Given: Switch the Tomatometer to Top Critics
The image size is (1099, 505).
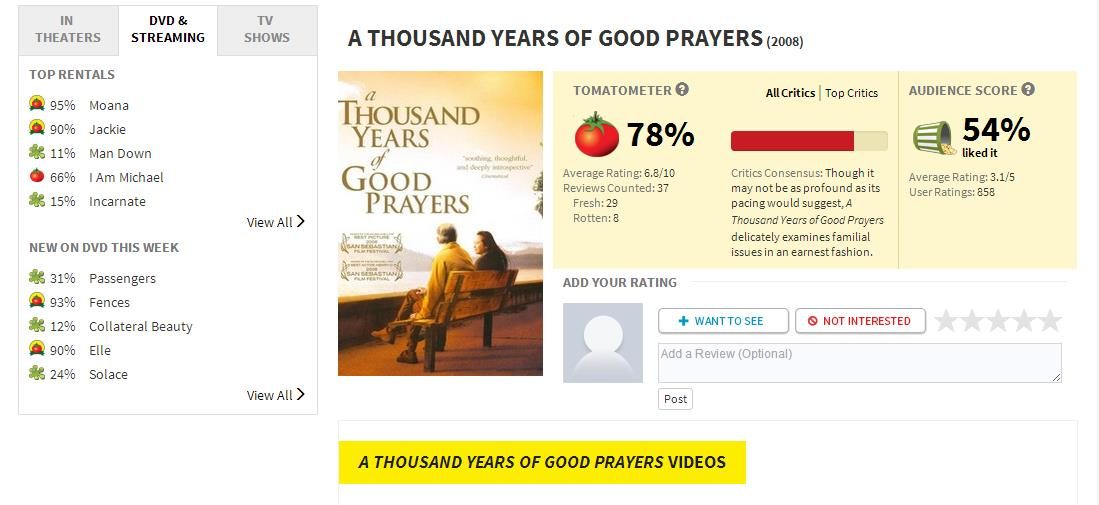Looking at the screenshot, I should 851,93.
